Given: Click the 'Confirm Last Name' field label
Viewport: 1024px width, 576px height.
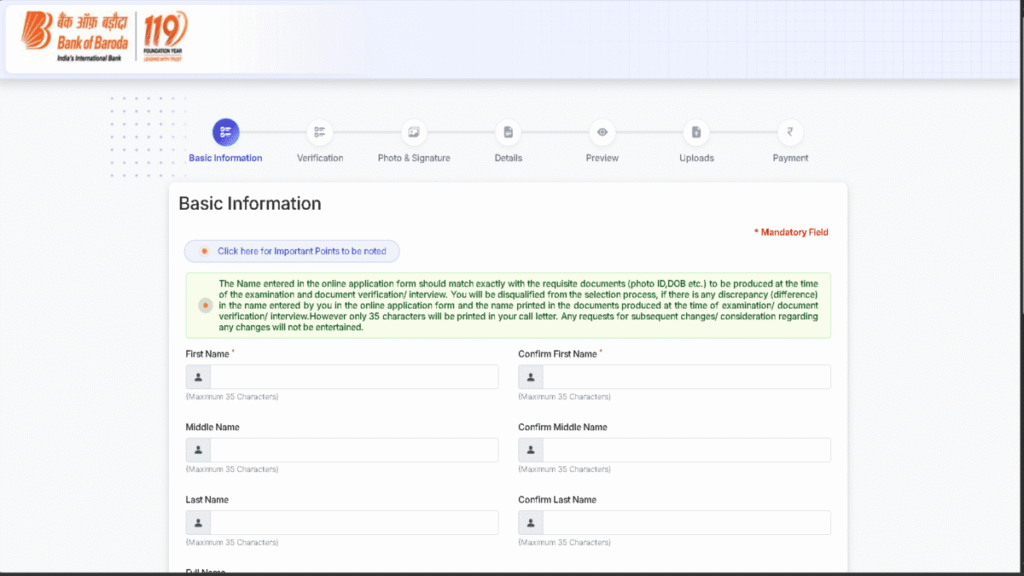Looking at the screenshot, I should tap(557, 500).
